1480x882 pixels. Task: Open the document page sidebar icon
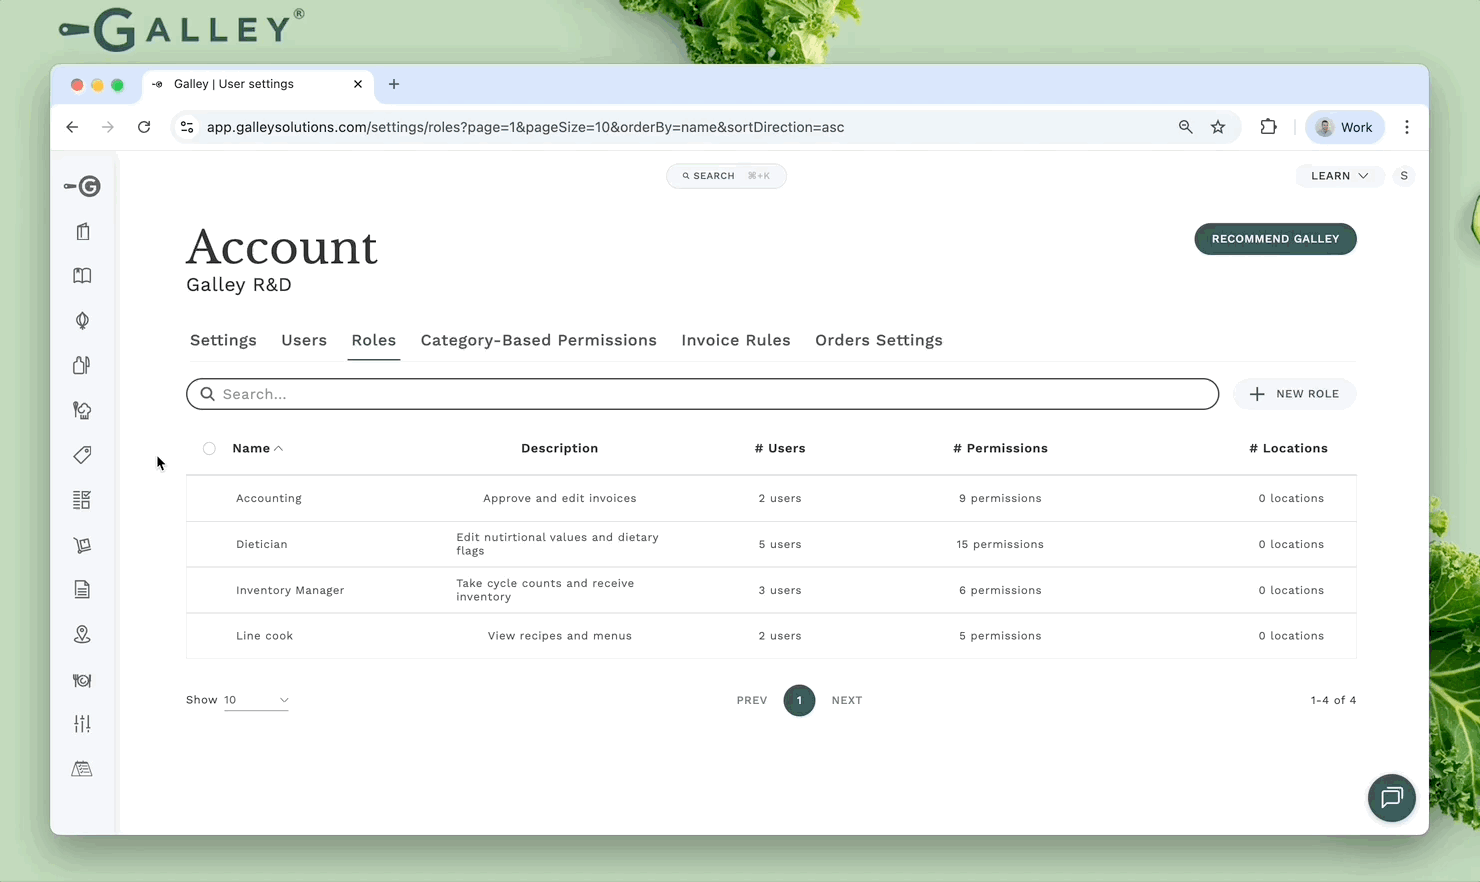pyautogui.click(x=82, y=590)
